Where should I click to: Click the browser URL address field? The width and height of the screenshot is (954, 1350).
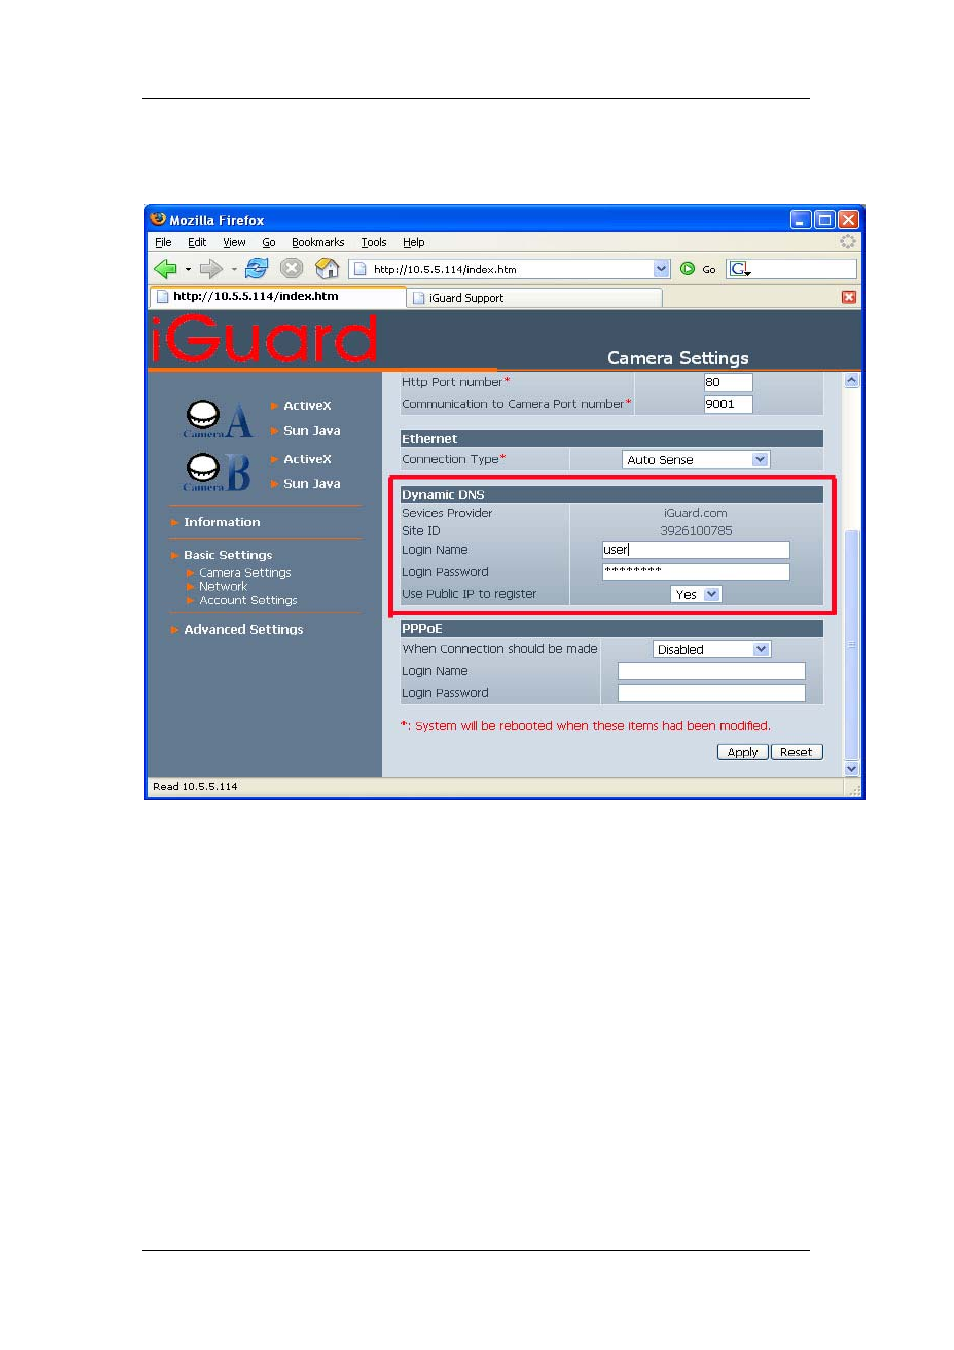coord(510,269)
